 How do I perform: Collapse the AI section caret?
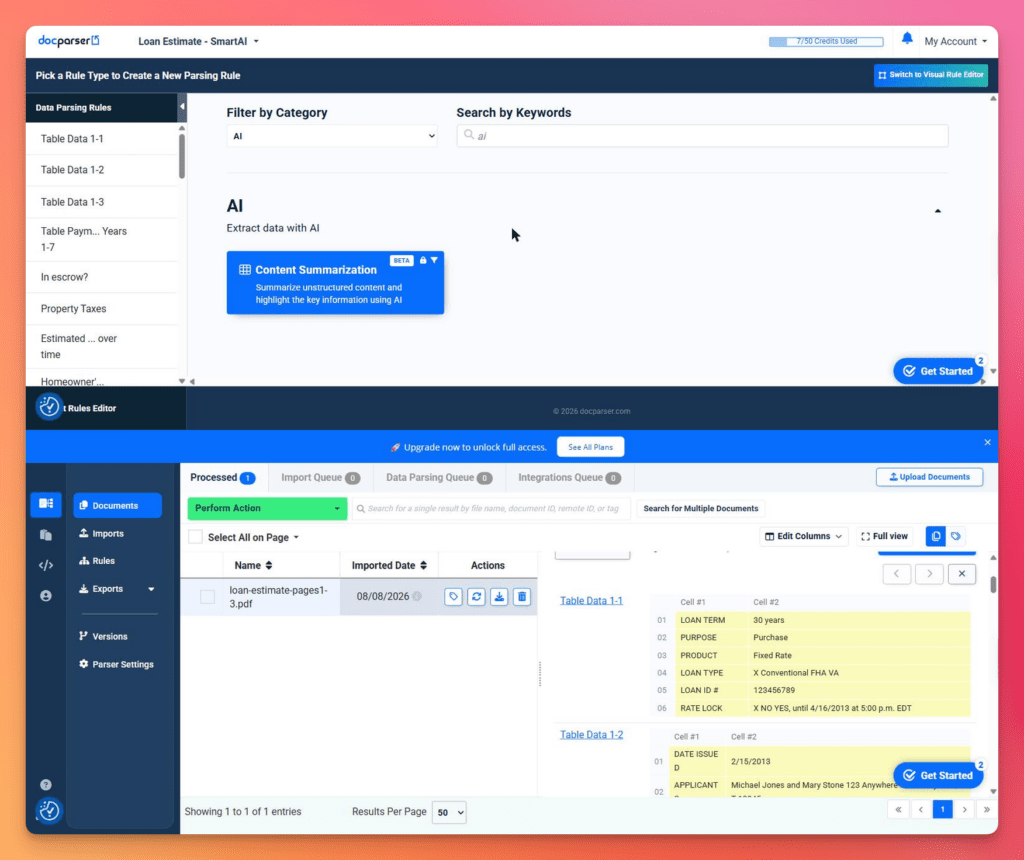tap(938, 211)
